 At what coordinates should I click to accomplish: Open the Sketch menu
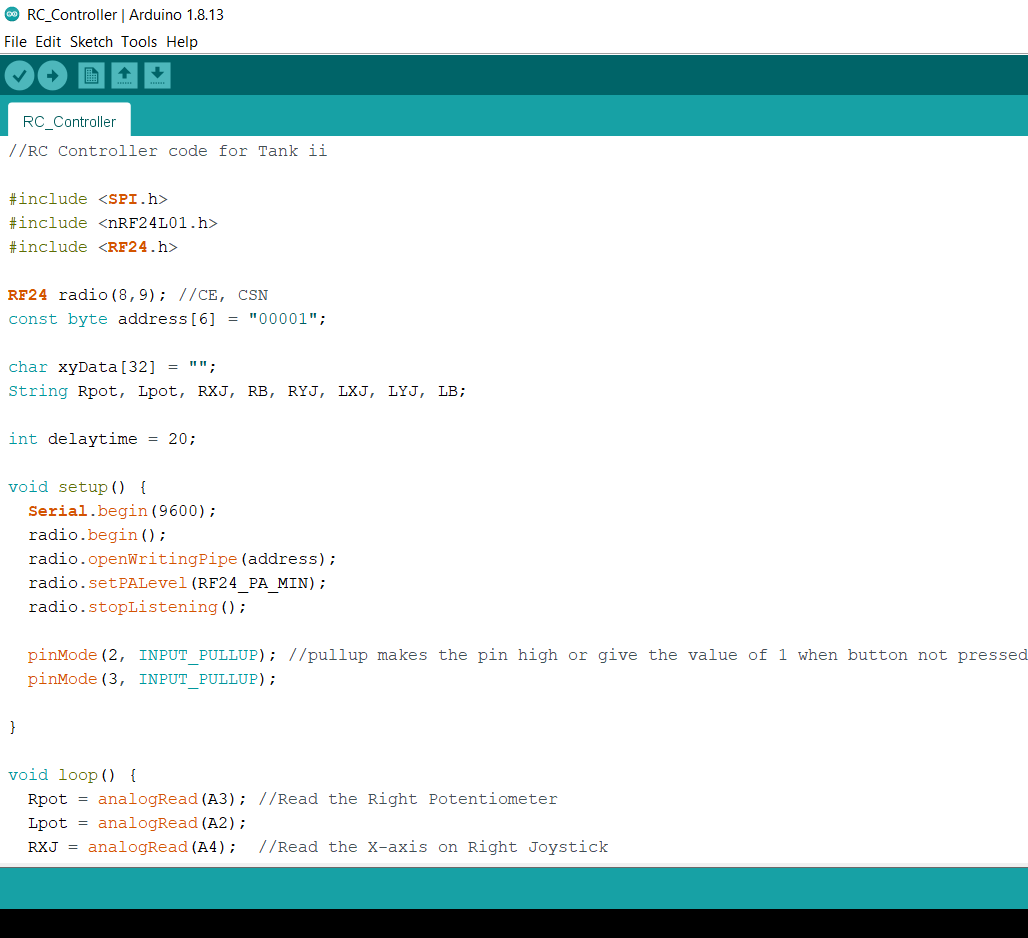point(91,42)
